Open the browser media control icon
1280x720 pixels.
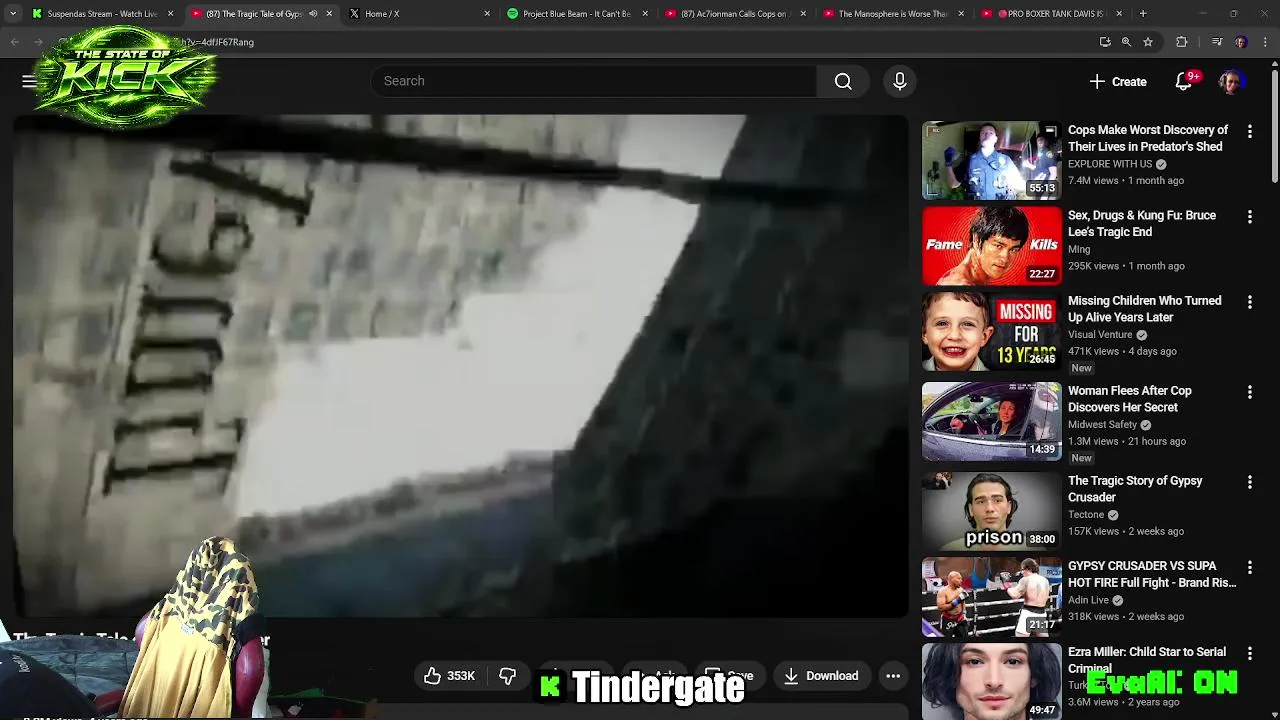(x=1217, y=42)
